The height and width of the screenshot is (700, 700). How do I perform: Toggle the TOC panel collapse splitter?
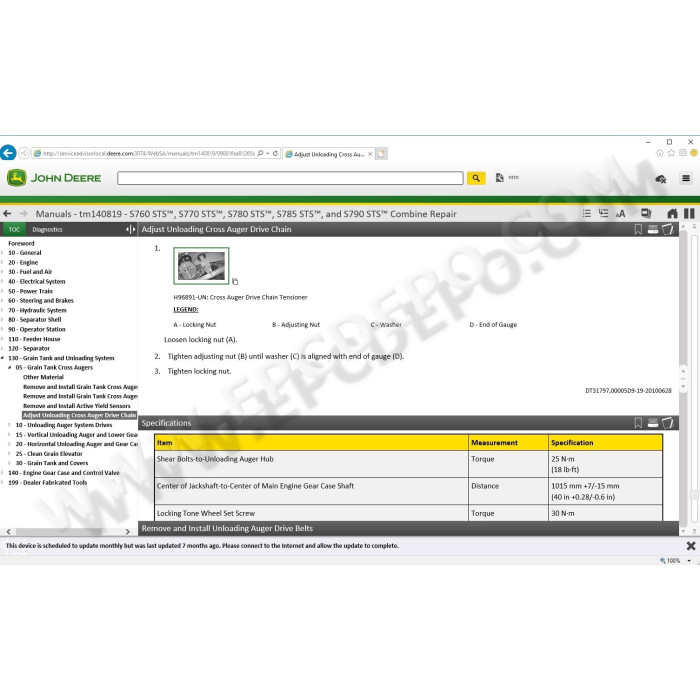pos(130,229)
